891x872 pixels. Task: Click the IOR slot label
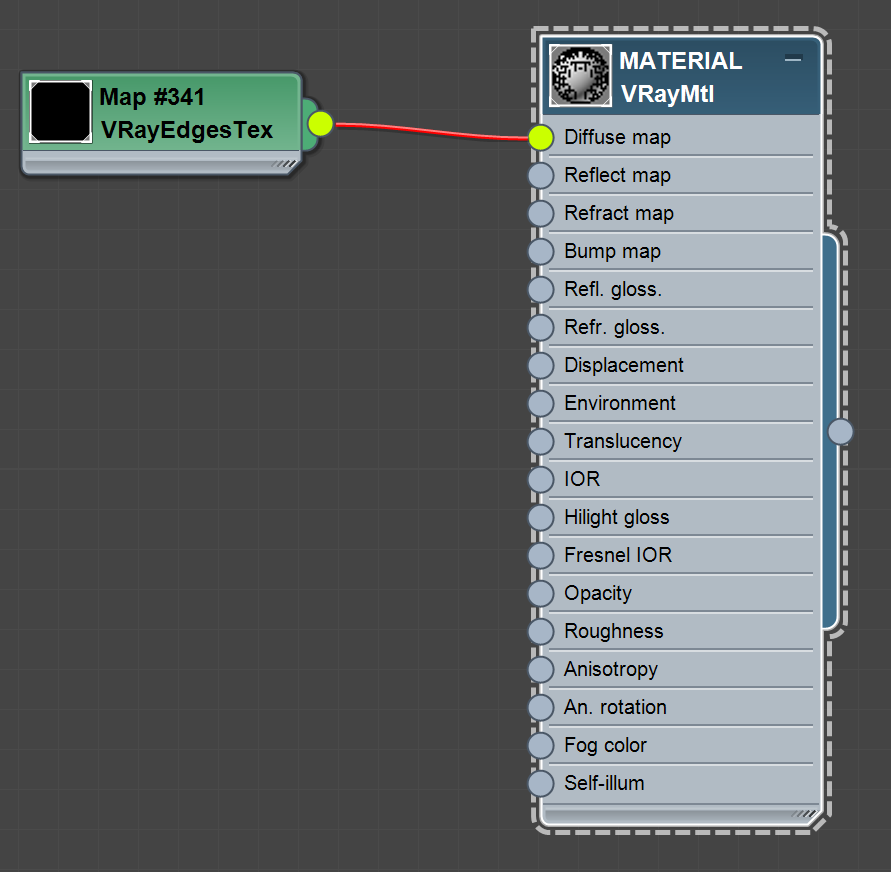click(582, 479)
